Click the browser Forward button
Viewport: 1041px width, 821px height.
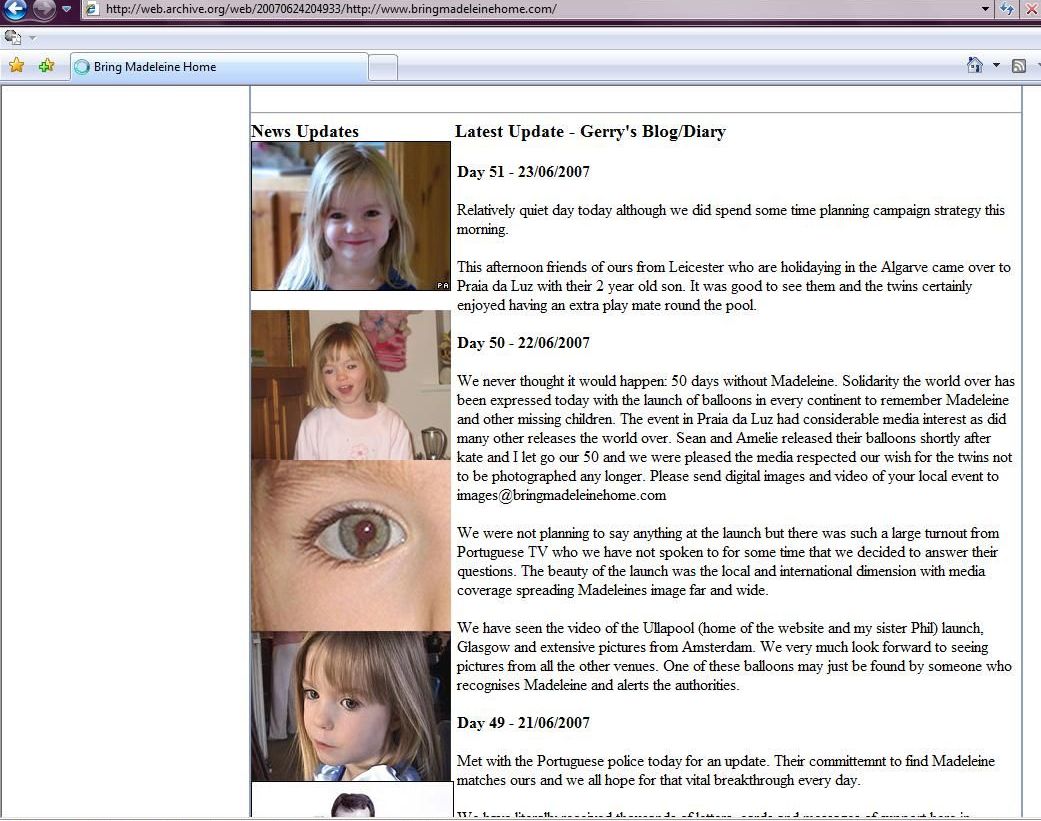(x=43, y=9)
